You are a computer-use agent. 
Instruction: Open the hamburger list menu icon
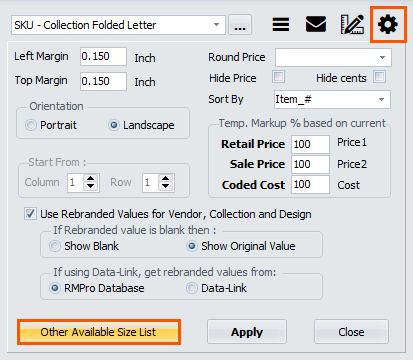(281, 24)
